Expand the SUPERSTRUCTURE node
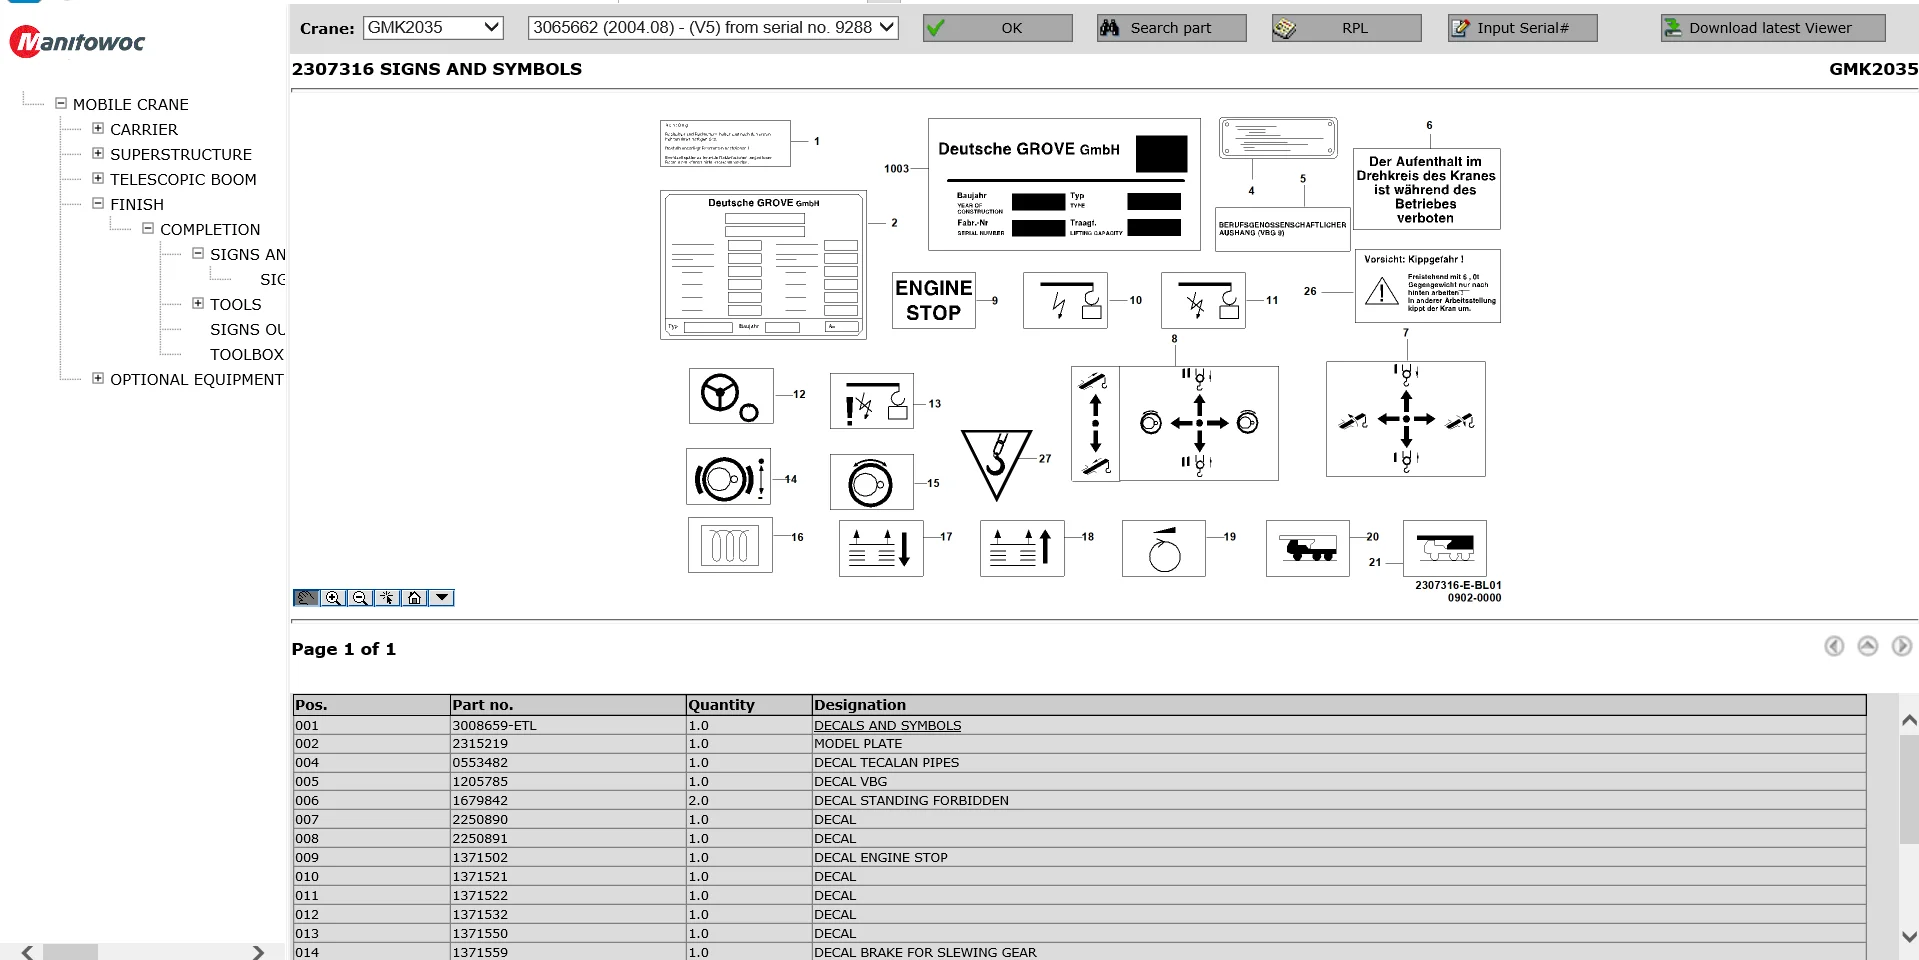This screenshot has height=960, width=1919. 98,153
